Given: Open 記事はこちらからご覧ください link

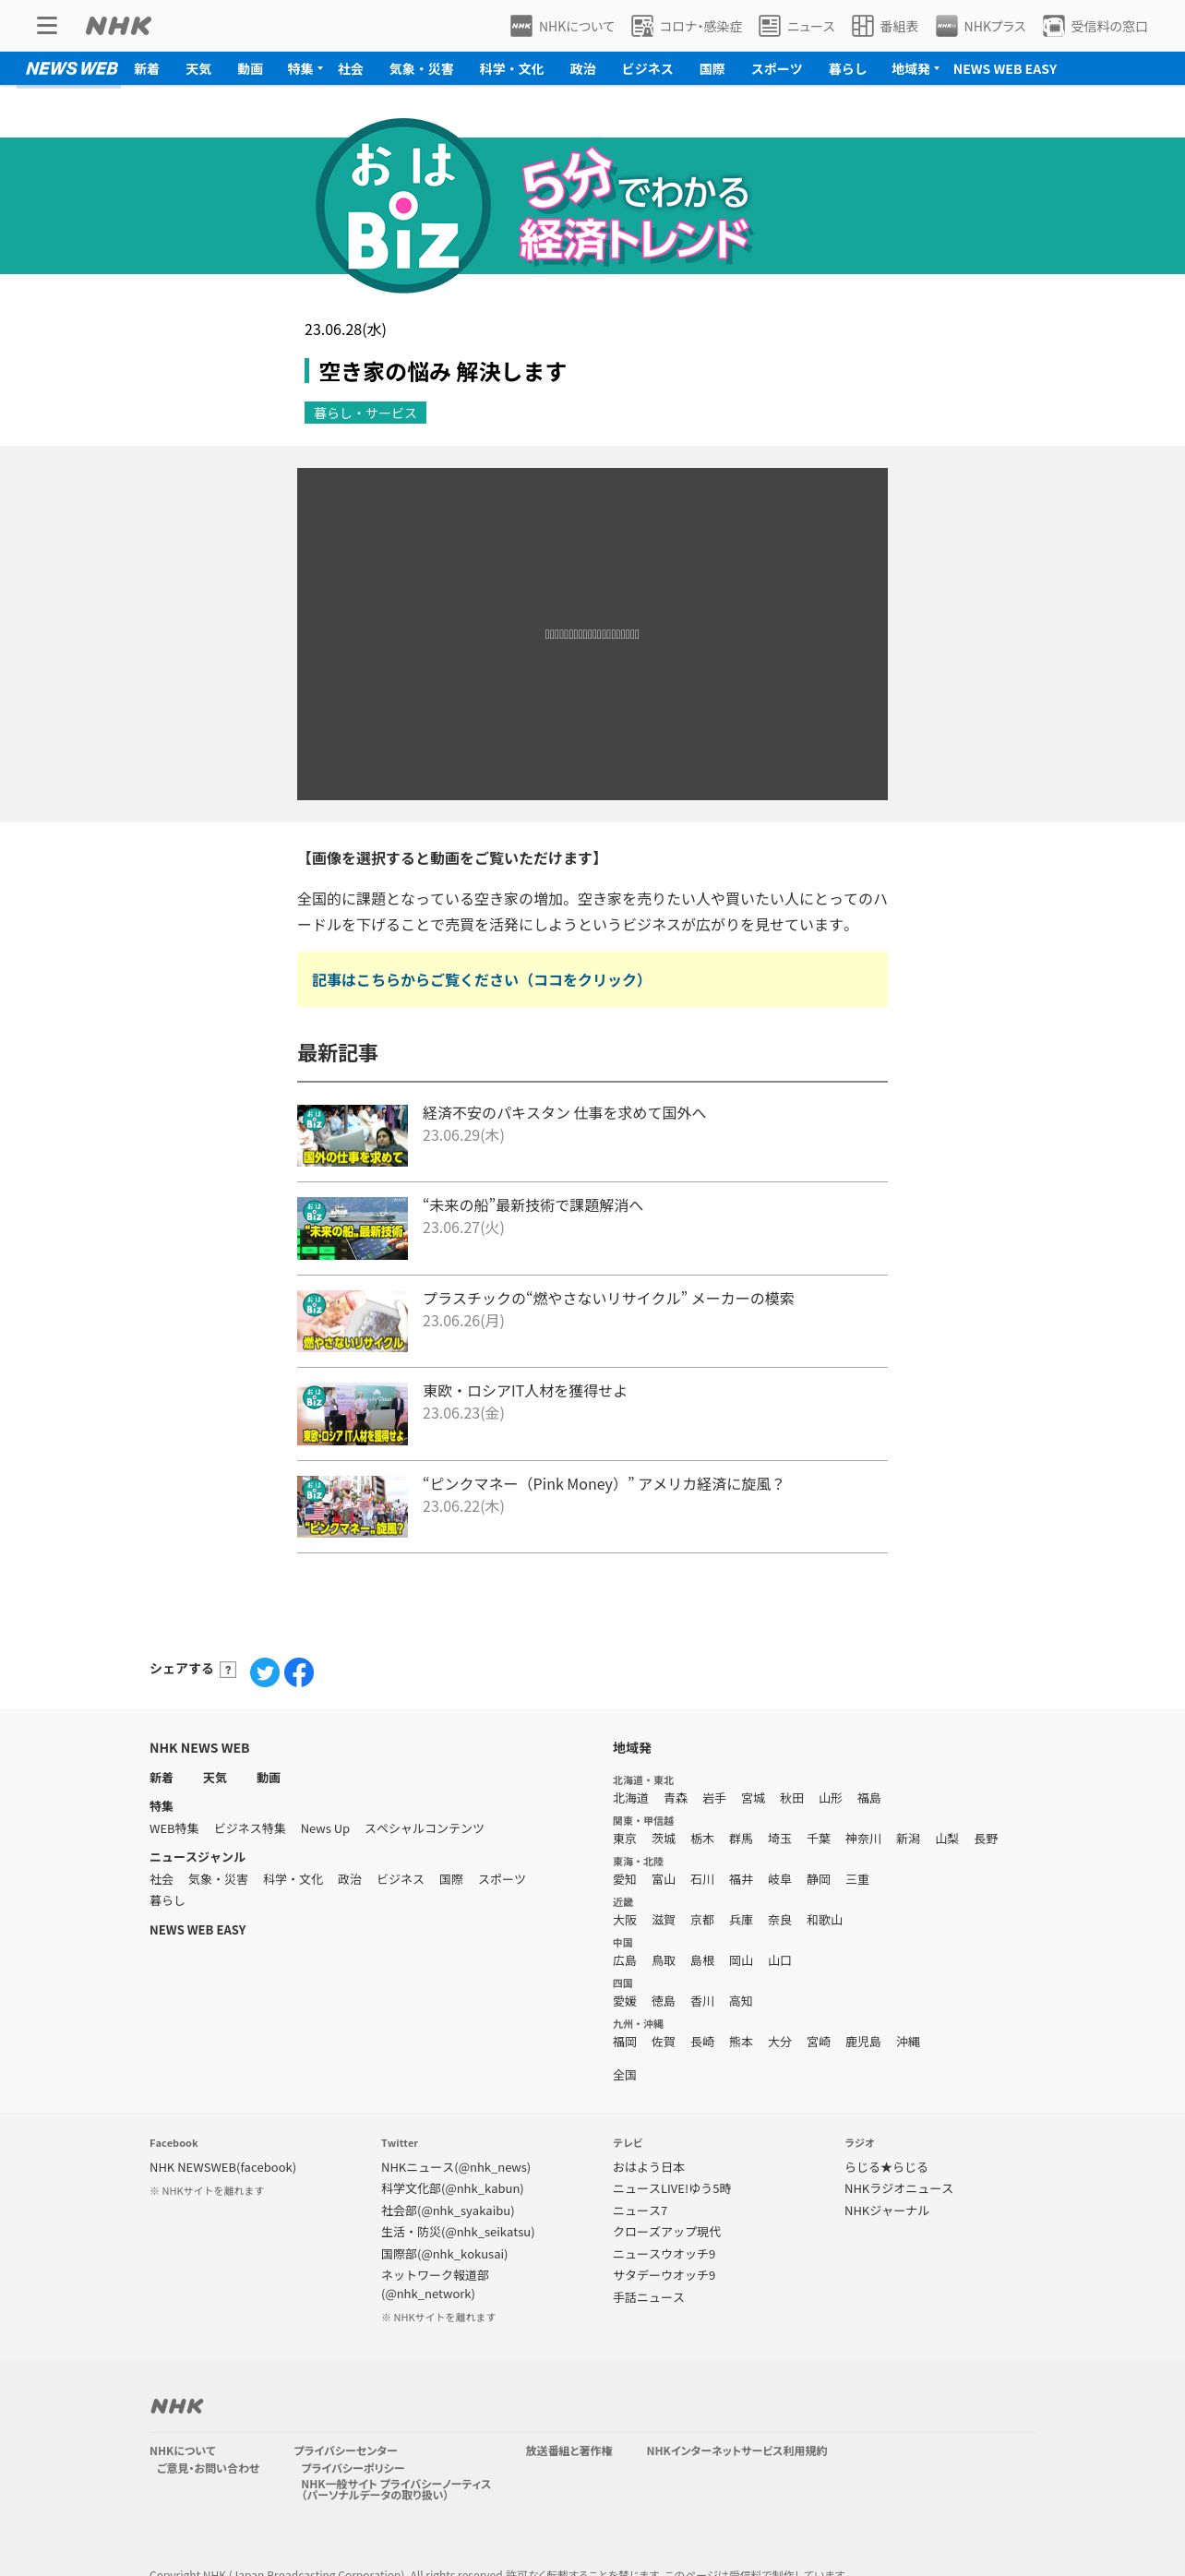Looking at the screenshot, I should [x=478, y=980].
